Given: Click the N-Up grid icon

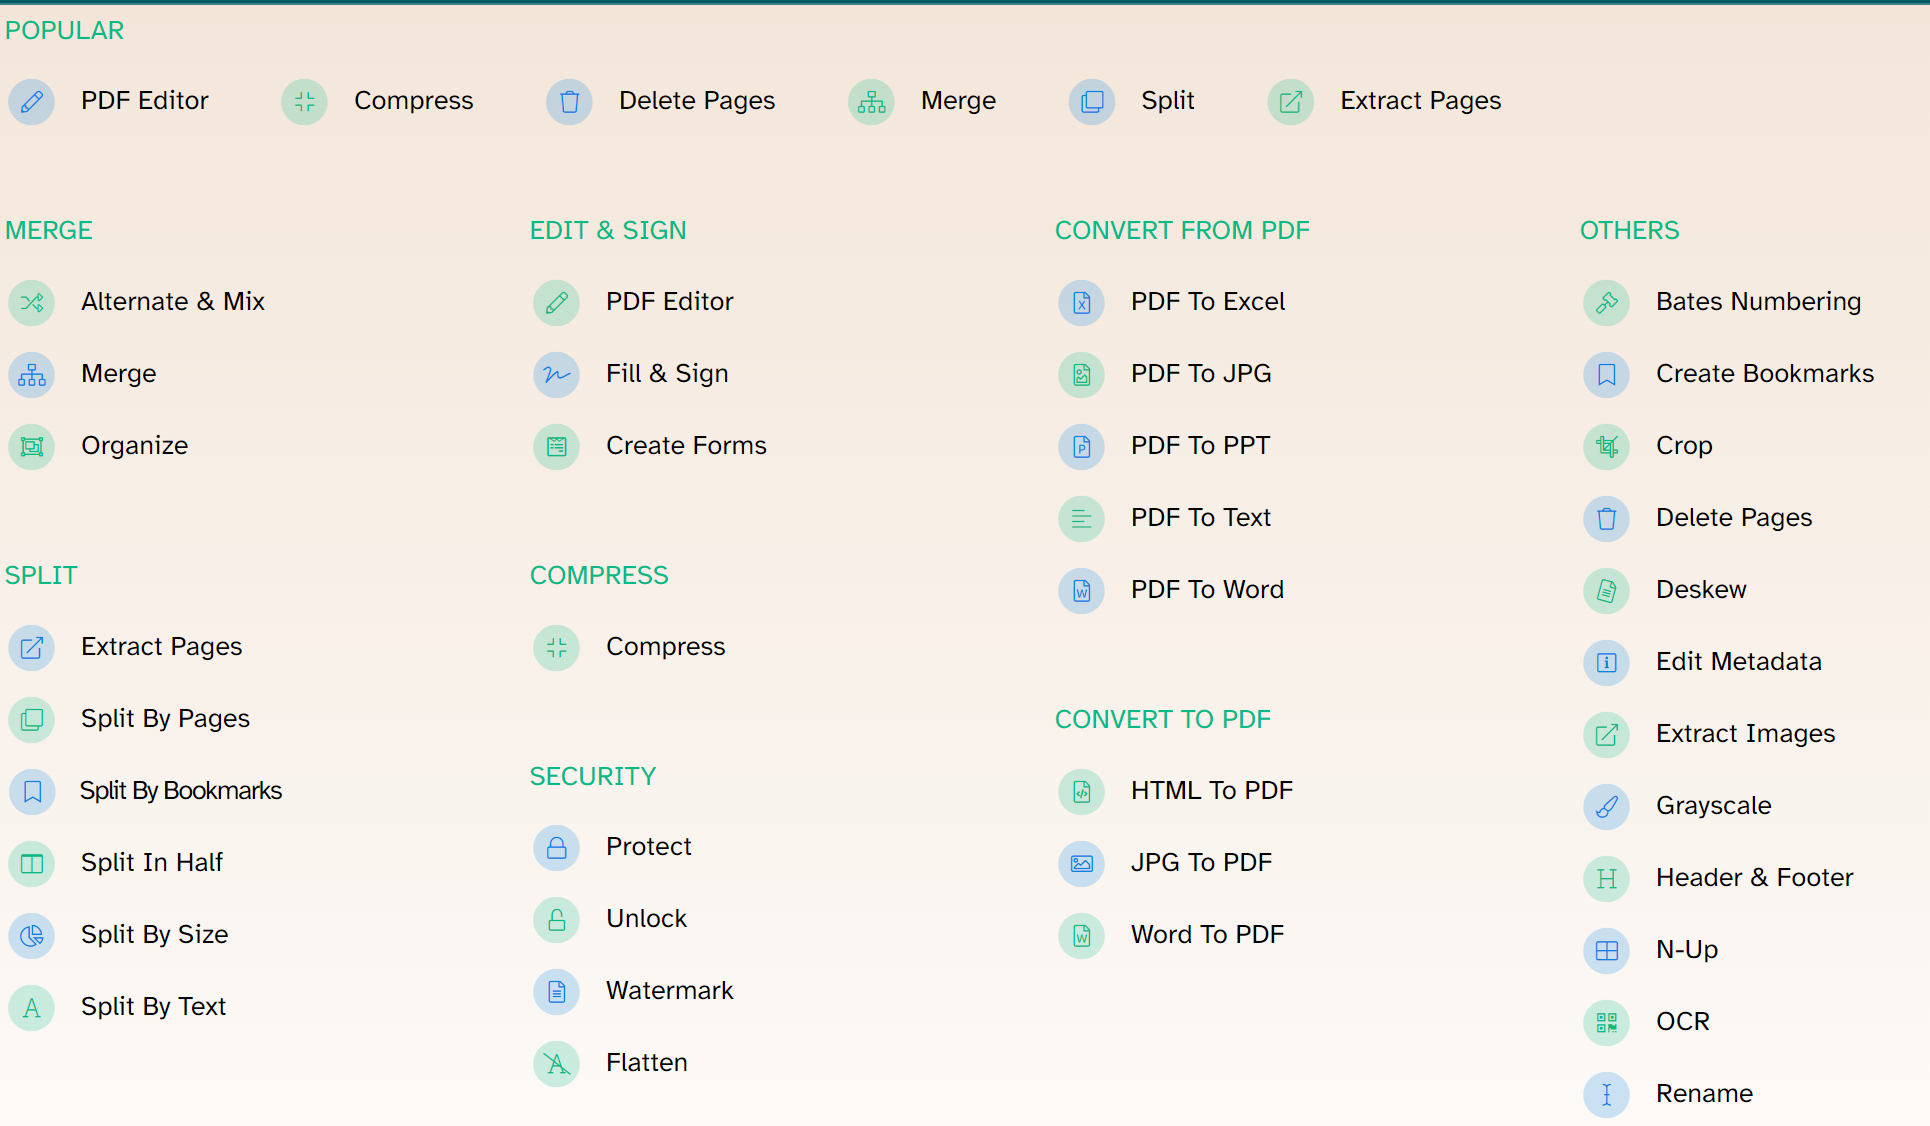Looking at the screenshot, I should (1607, 950).
